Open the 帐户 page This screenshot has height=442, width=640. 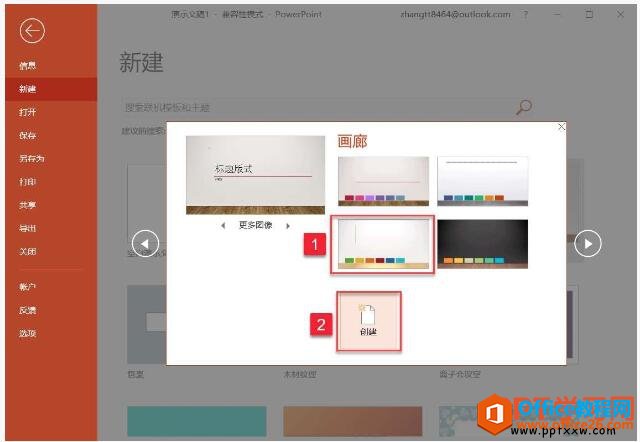click(x=27, y=287)
